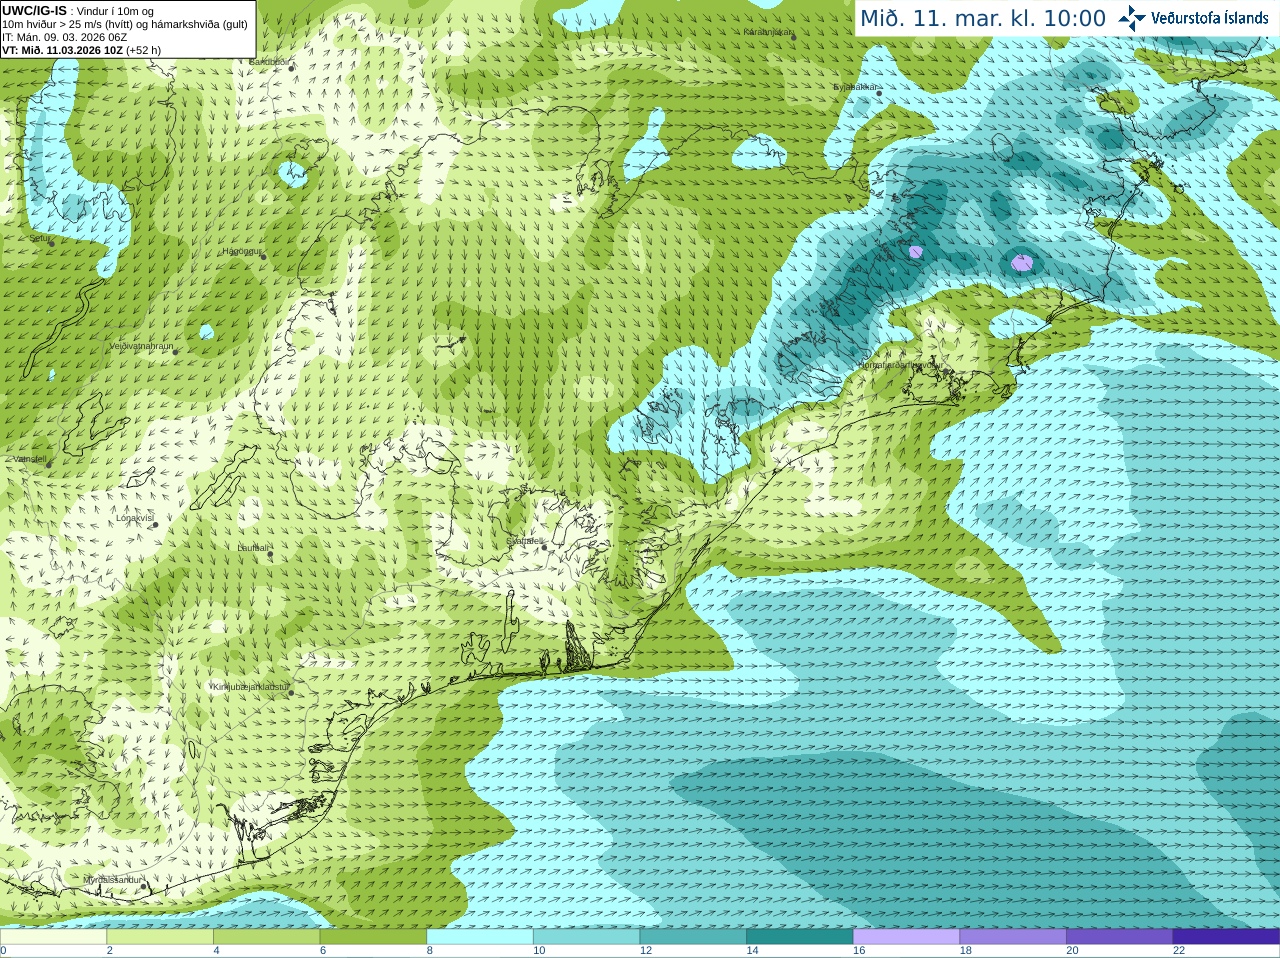Click the Laufbali station marker dot
Screen dimensions: 1280x958
(270, 552)
